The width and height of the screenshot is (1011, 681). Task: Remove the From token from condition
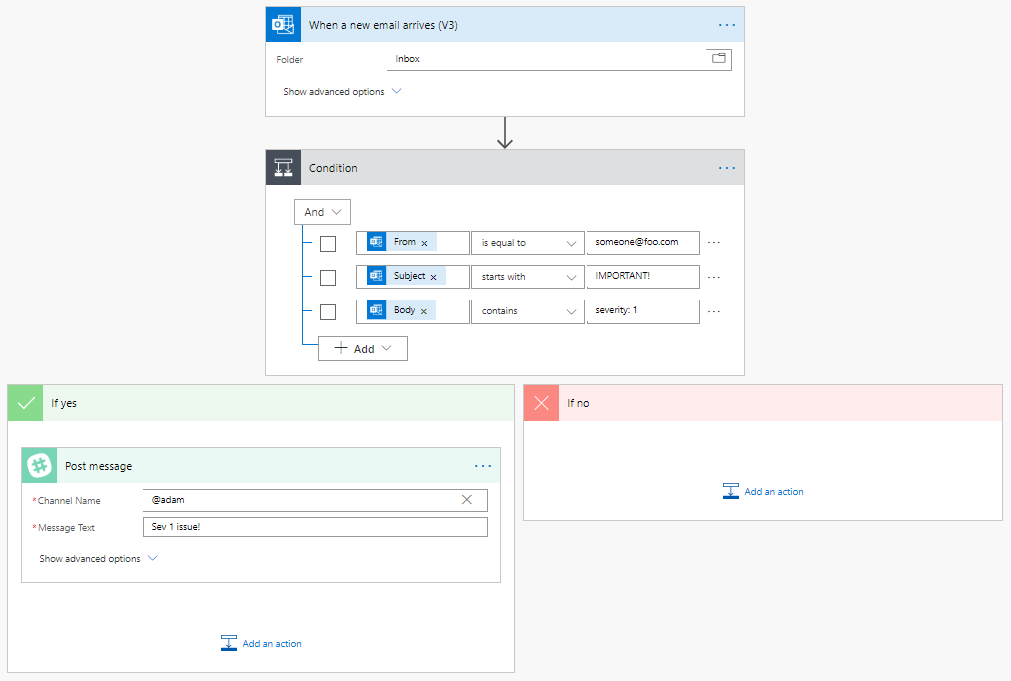[x=424, y=243]
